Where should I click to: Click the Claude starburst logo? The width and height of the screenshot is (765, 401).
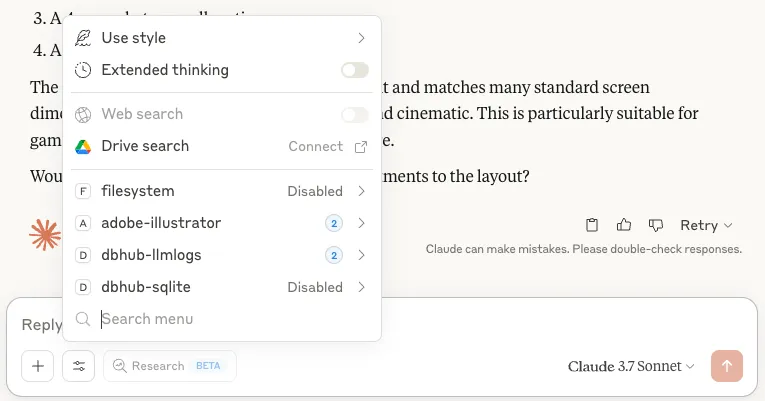point(45,235)
